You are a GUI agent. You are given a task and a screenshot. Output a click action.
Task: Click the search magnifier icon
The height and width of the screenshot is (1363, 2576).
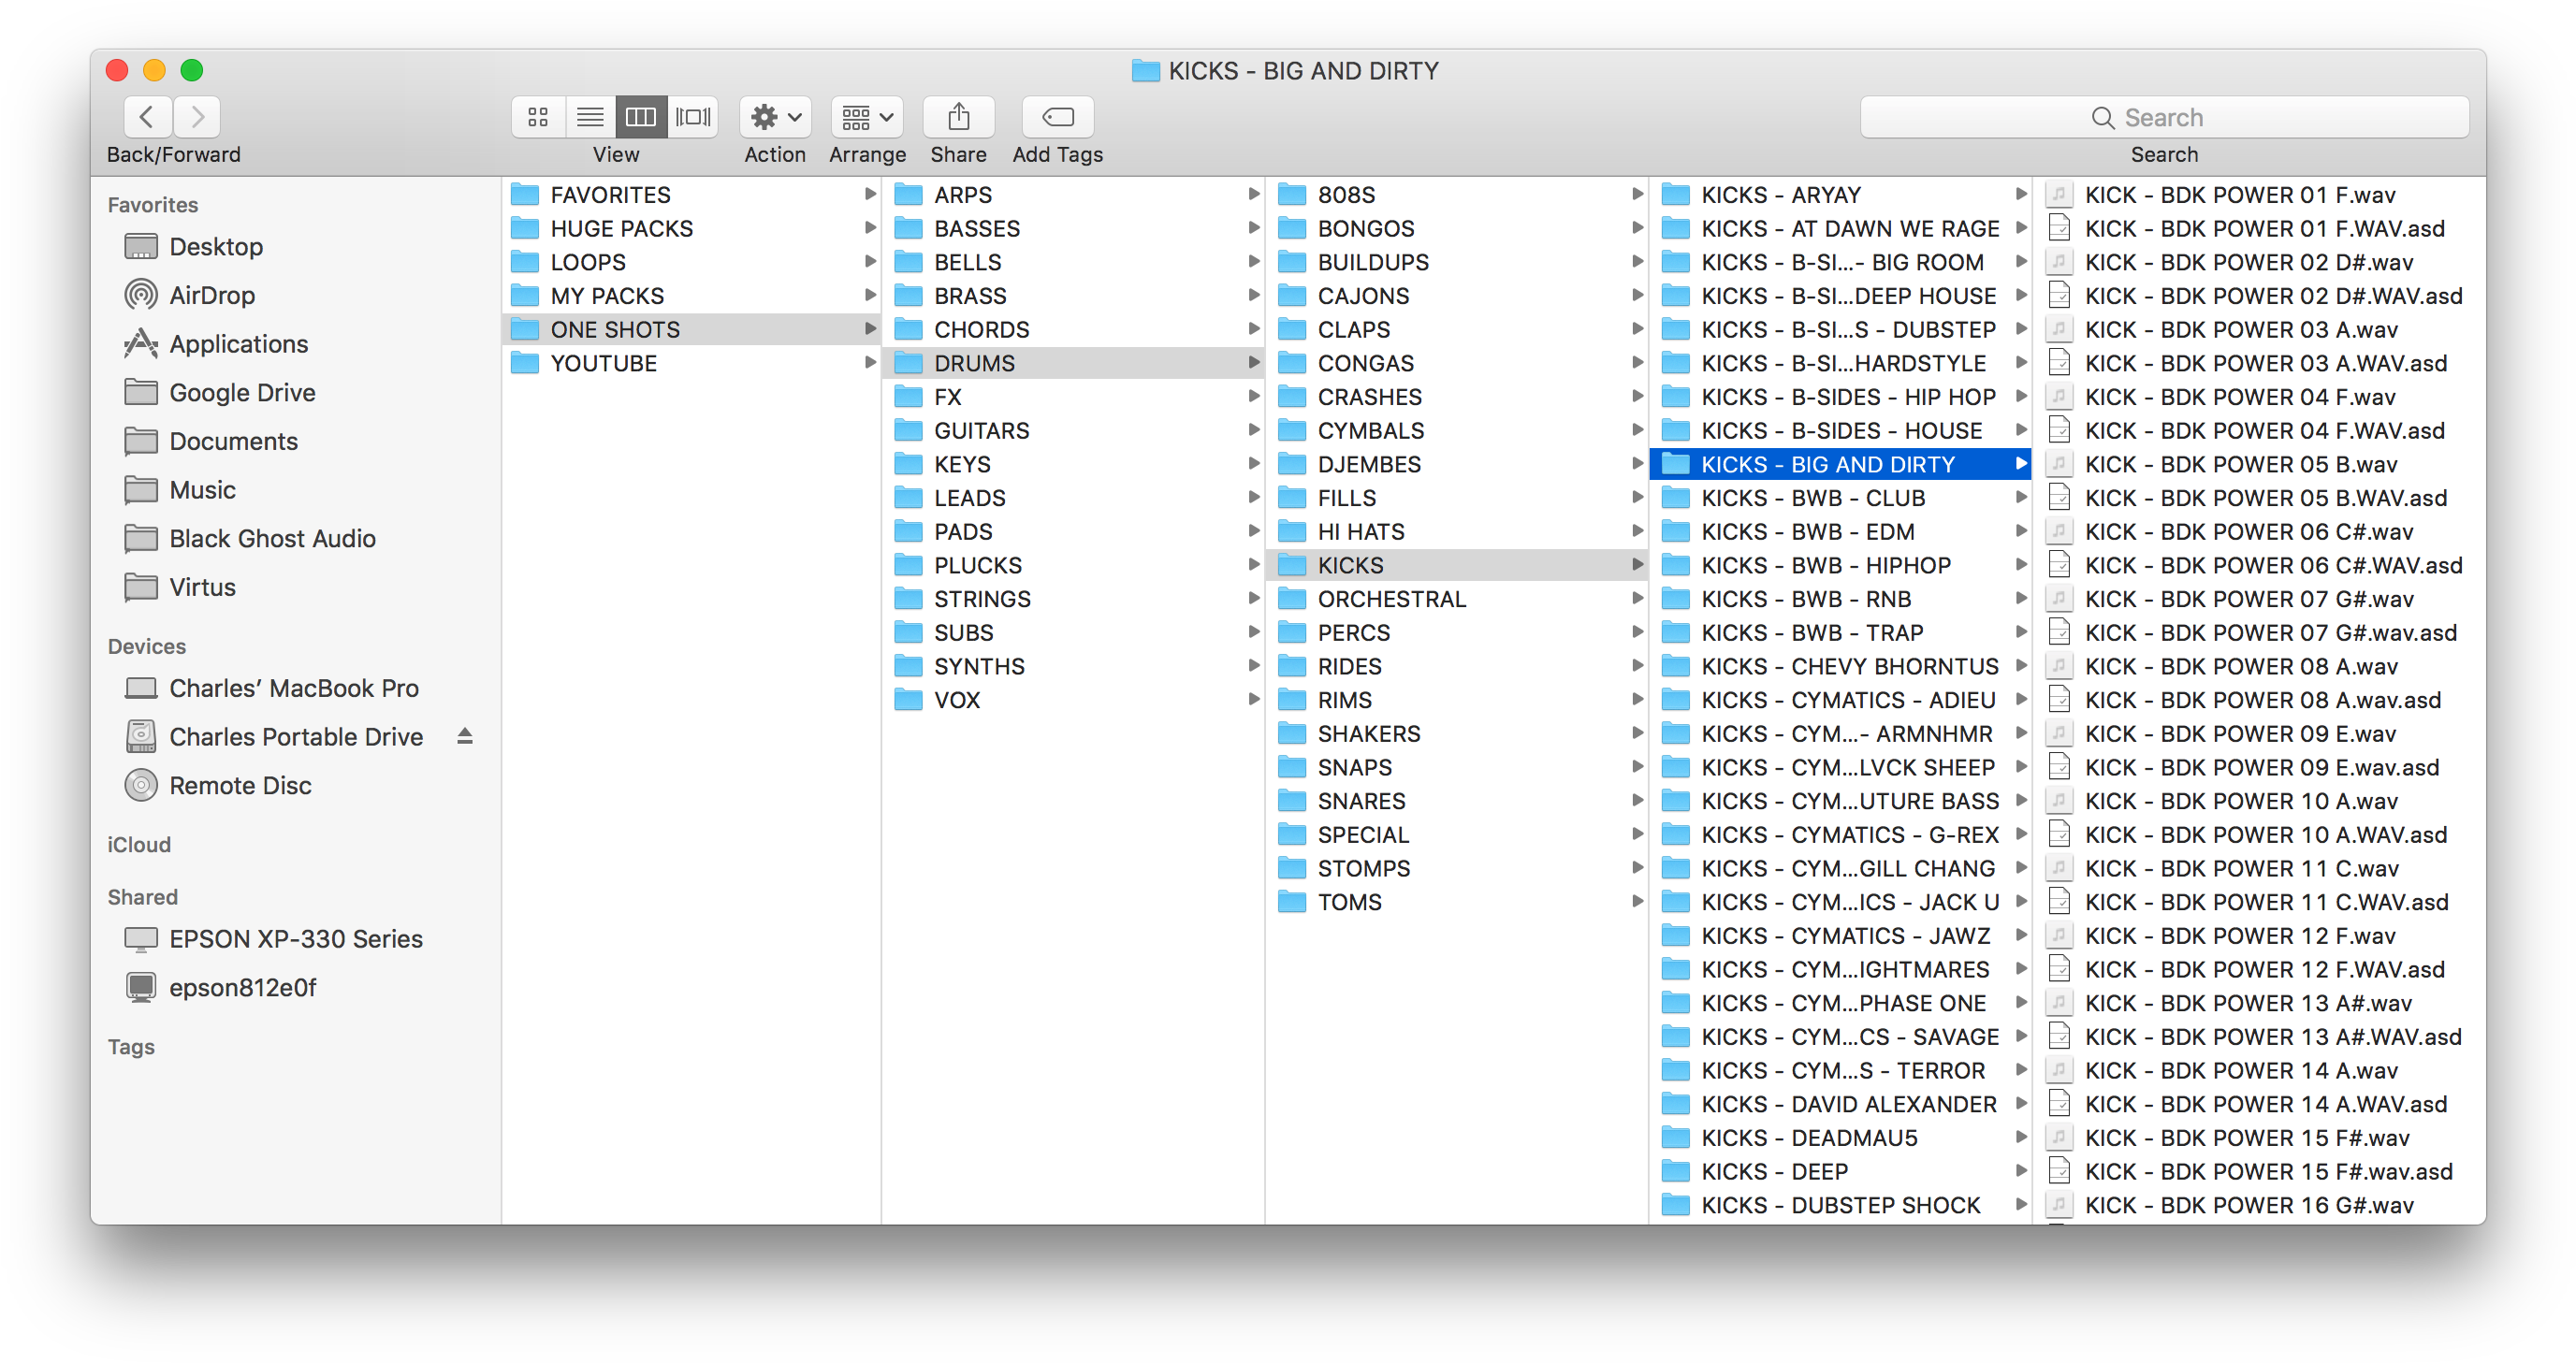2104,117
